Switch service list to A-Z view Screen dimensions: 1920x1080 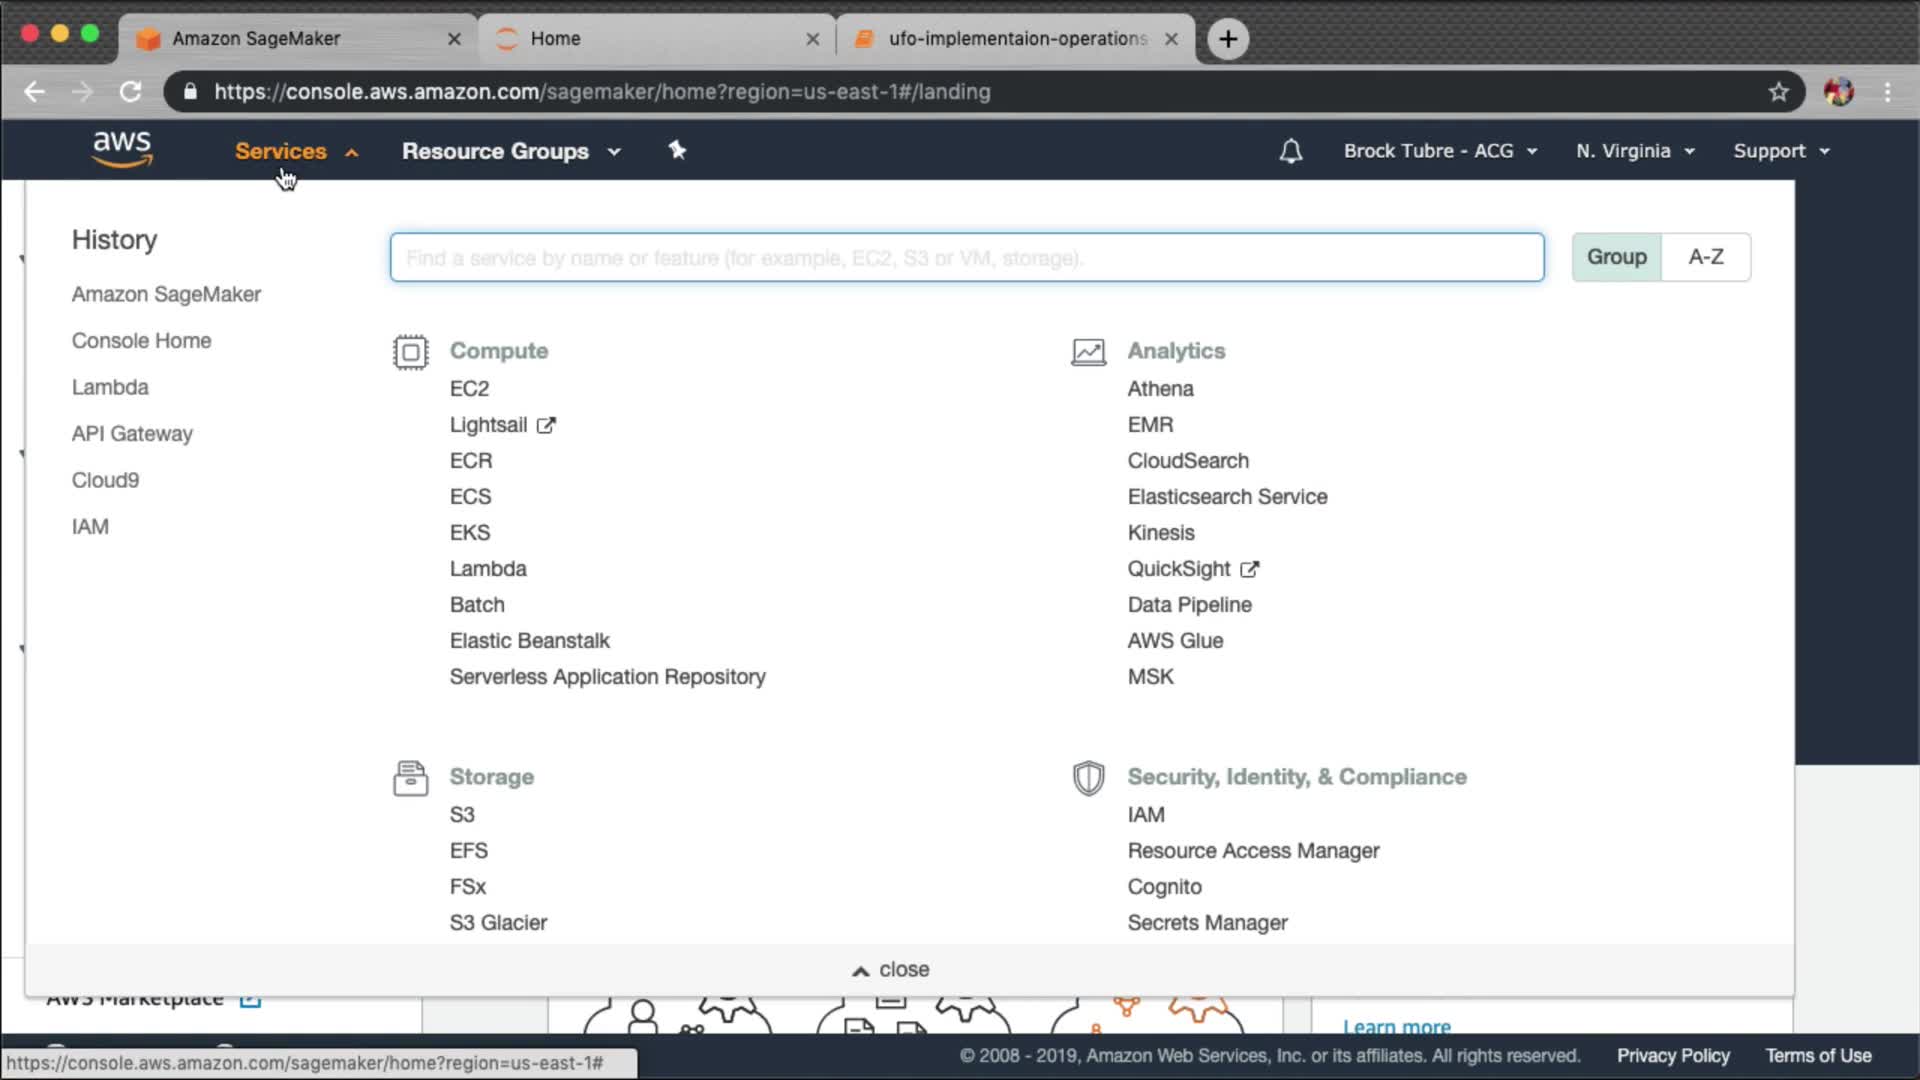point(1705,257)
